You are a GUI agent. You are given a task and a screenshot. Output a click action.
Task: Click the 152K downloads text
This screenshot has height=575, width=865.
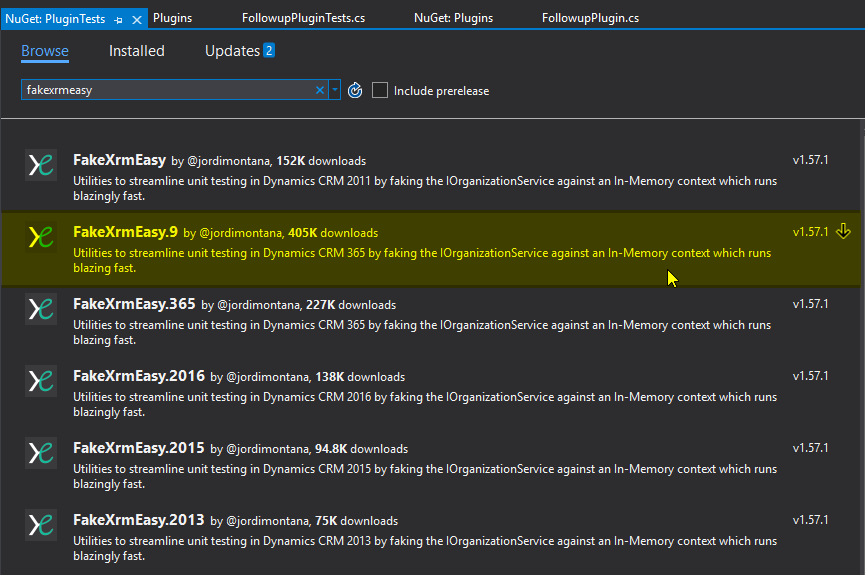[x=321, y=161]
